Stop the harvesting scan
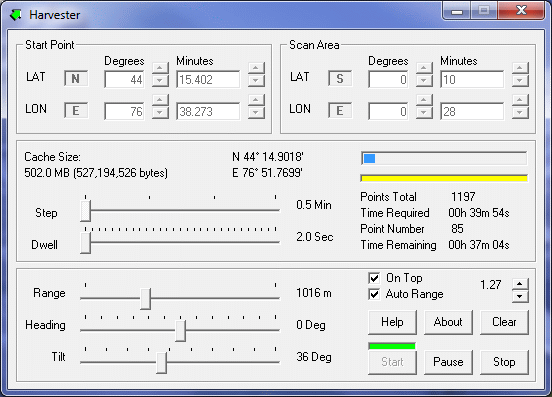Image resolution: width=552 pixels, height=397 pixels. pos(504,362)
